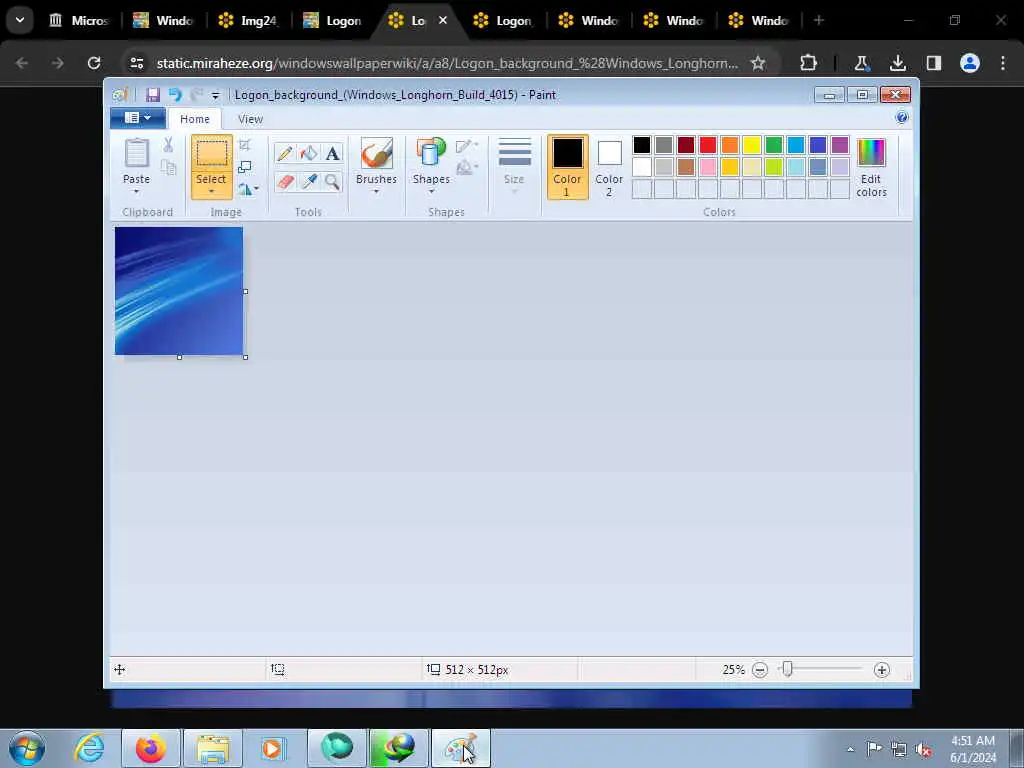Click the Crop icon in Image group
1024x768 pixels.
(x=245, y=145)
